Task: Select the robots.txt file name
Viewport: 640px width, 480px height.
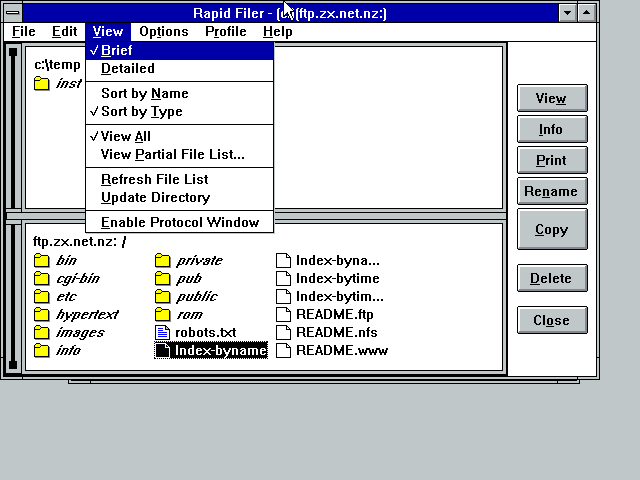Action: [x=205, y=332]
